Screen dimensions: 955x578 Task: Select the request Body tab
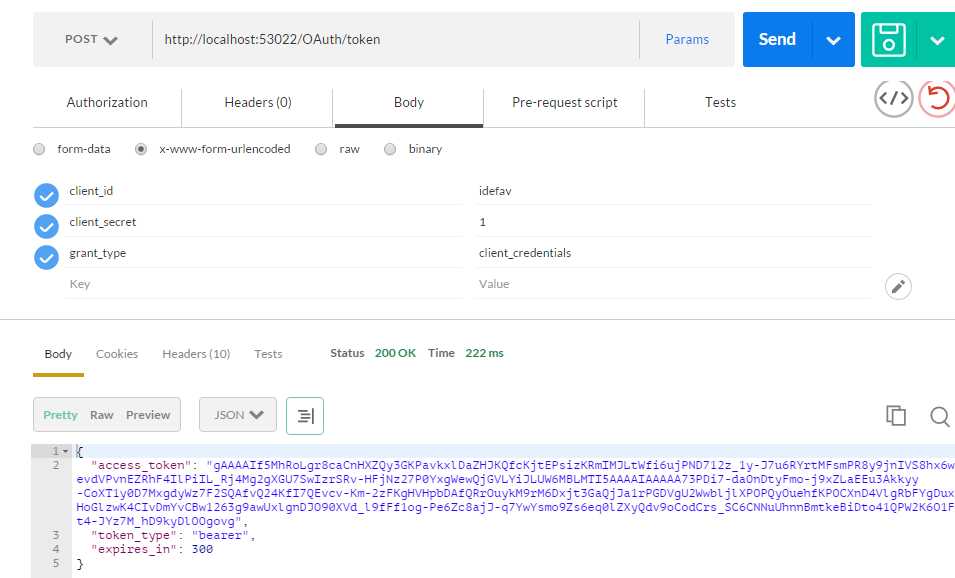(409, 102)
